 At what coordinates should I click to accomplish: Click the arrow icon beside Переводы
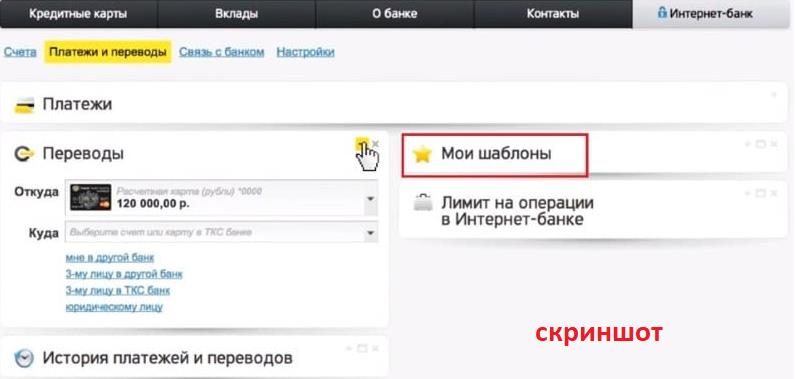pos(24,154)
